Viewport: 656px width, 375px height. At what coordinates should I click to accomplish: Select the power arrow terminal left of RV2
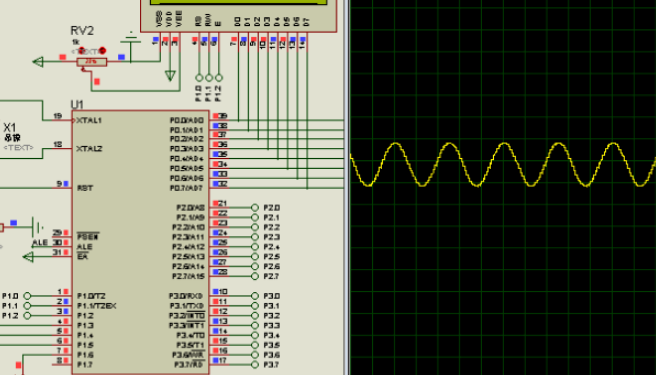[38, 62]
